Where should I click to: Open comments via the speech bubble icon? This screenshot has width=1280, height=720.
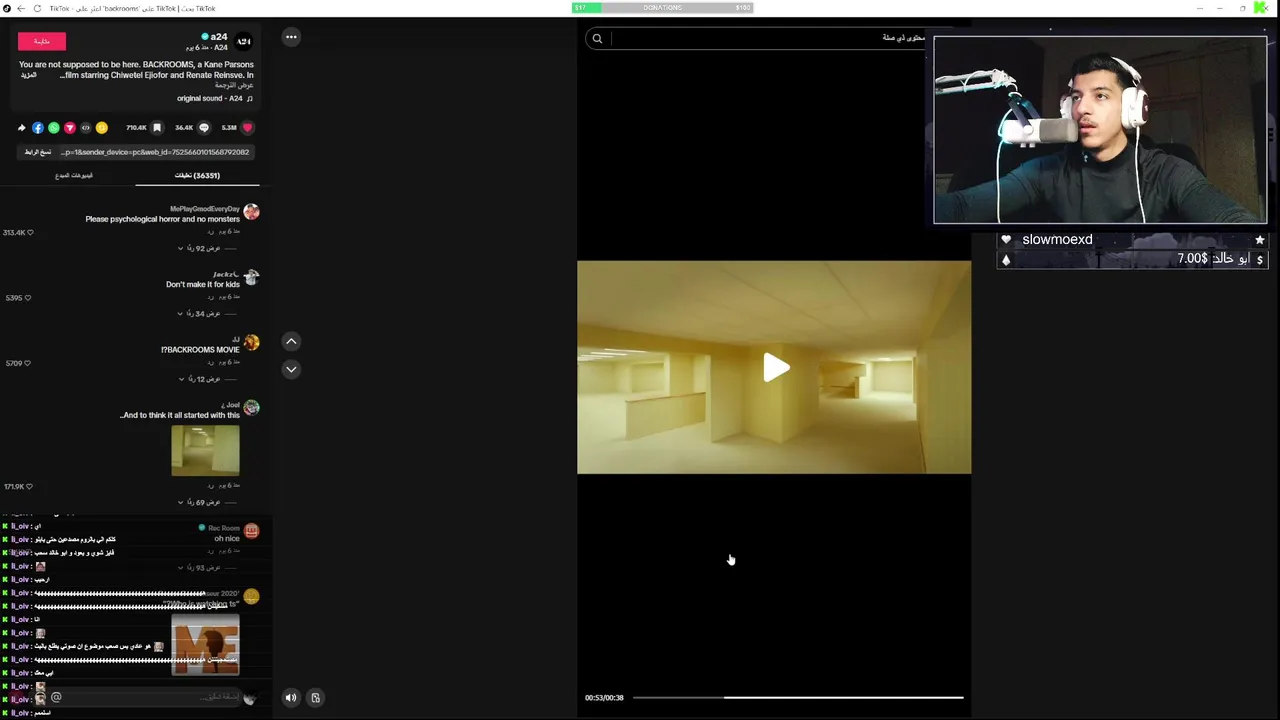tap(204, 128)
